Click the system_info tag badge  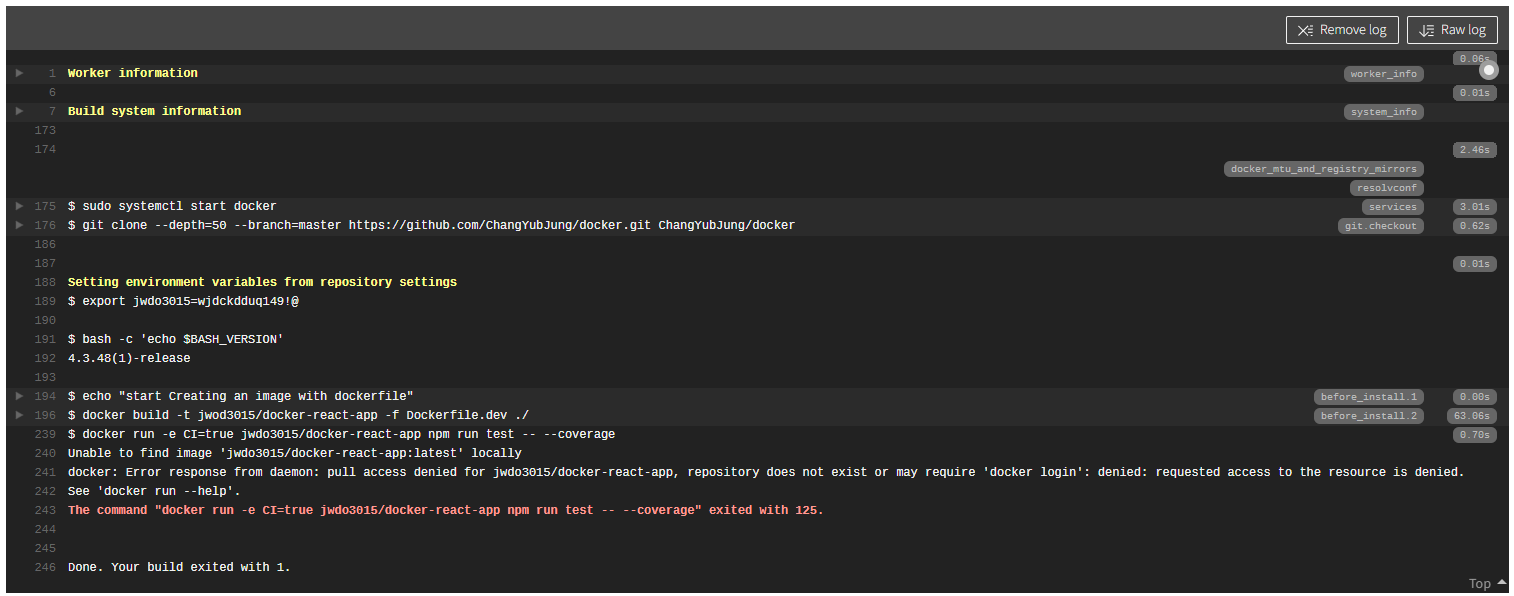pyautogui.click(x=1383, y=112)
